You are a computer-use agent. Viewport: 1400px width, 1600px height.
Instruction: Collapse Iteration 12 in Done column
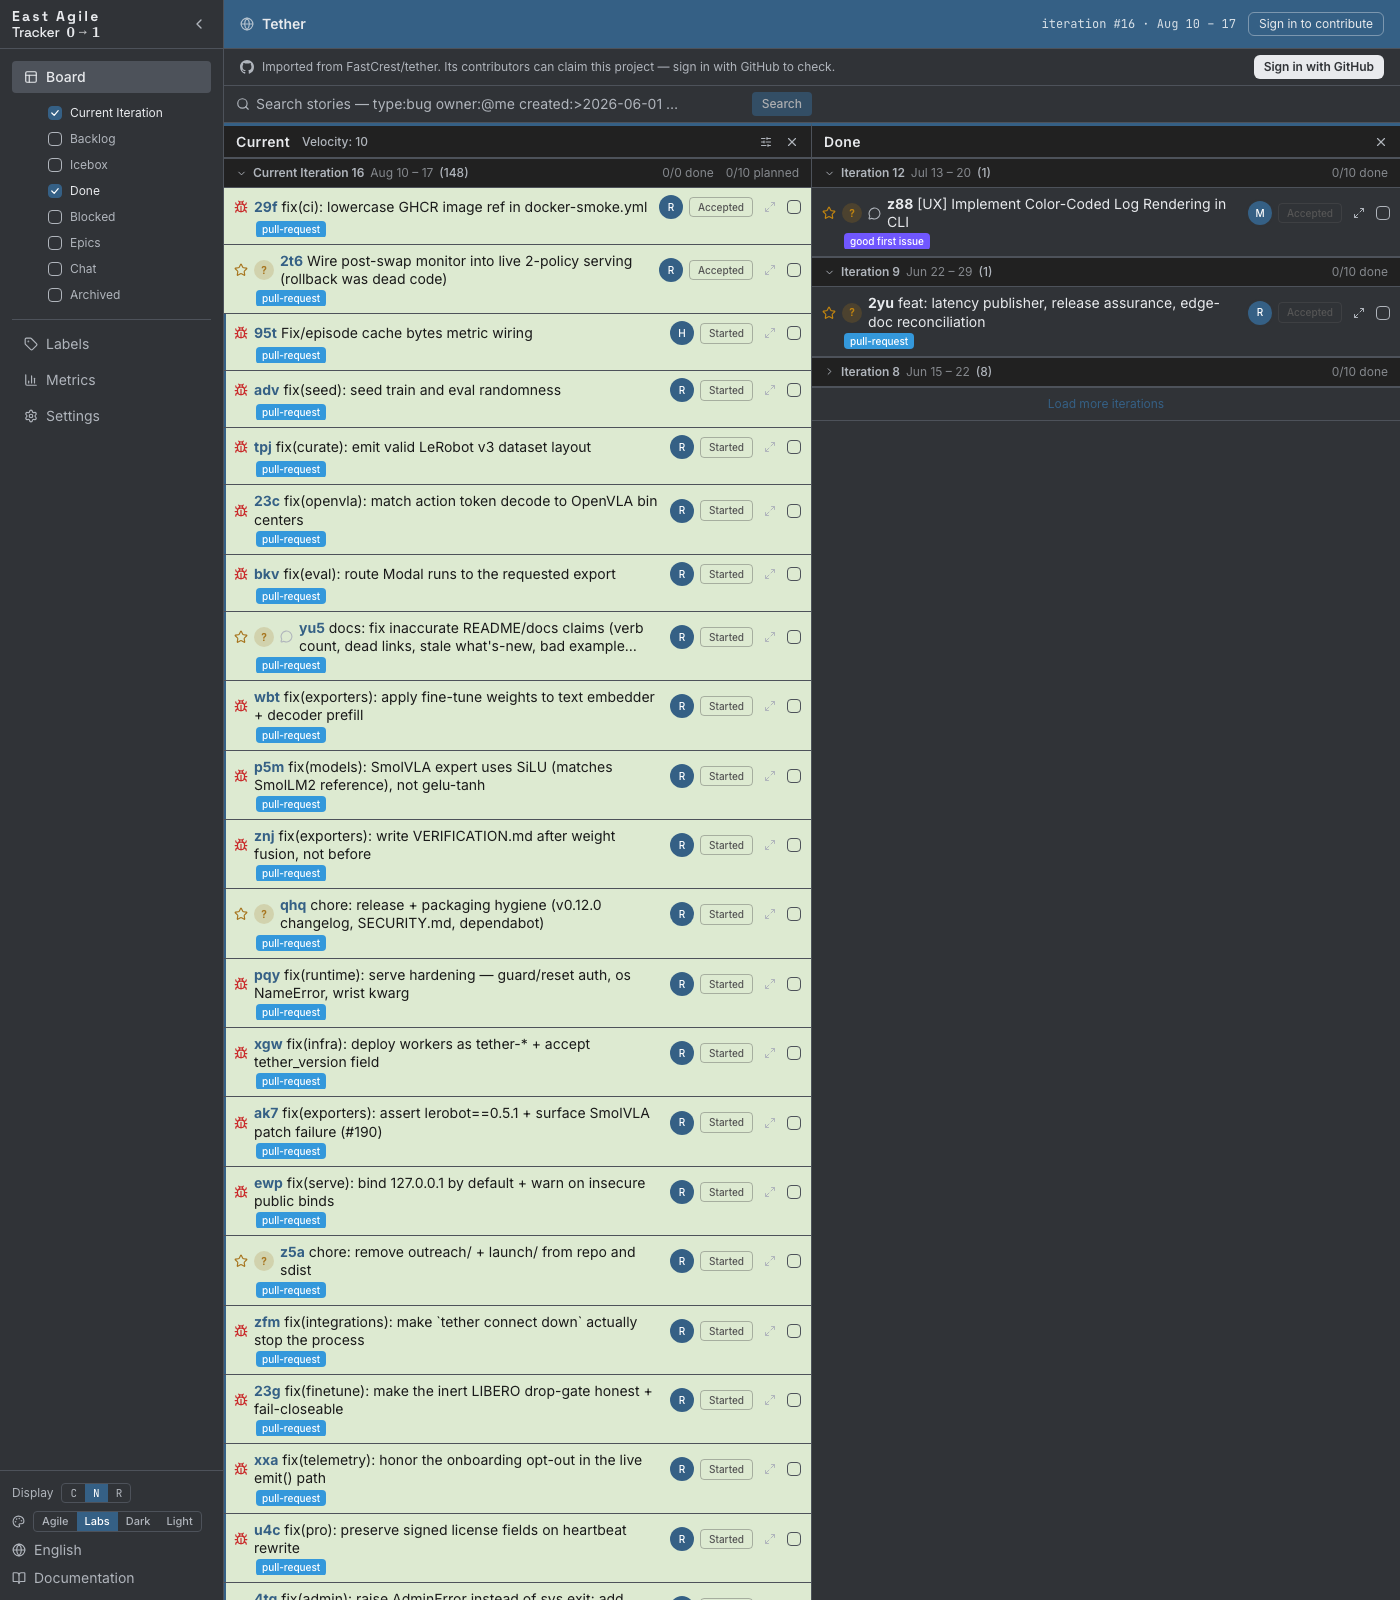pyautogui.click(x=829, y=173)
